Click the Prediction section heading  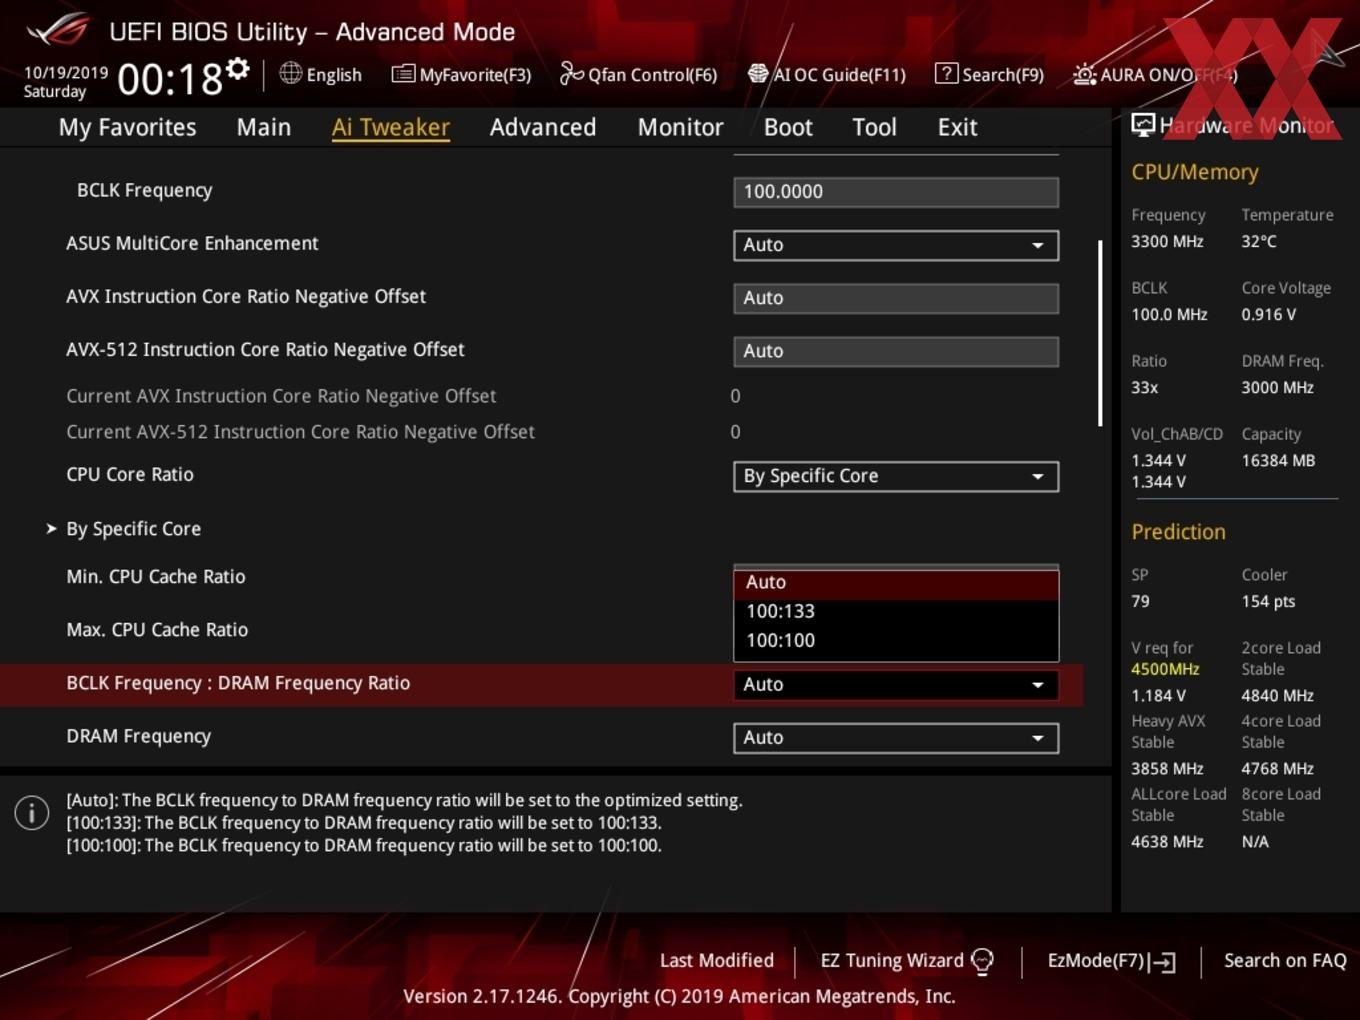pyautogui.click(x=1178, y=532)
